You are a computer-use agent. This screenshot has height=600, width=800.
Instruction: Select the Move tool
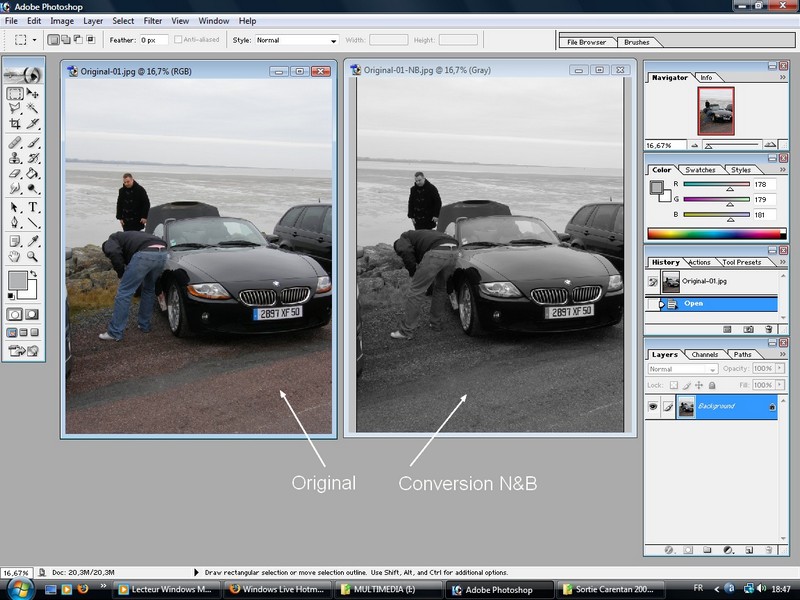(33, 93)
